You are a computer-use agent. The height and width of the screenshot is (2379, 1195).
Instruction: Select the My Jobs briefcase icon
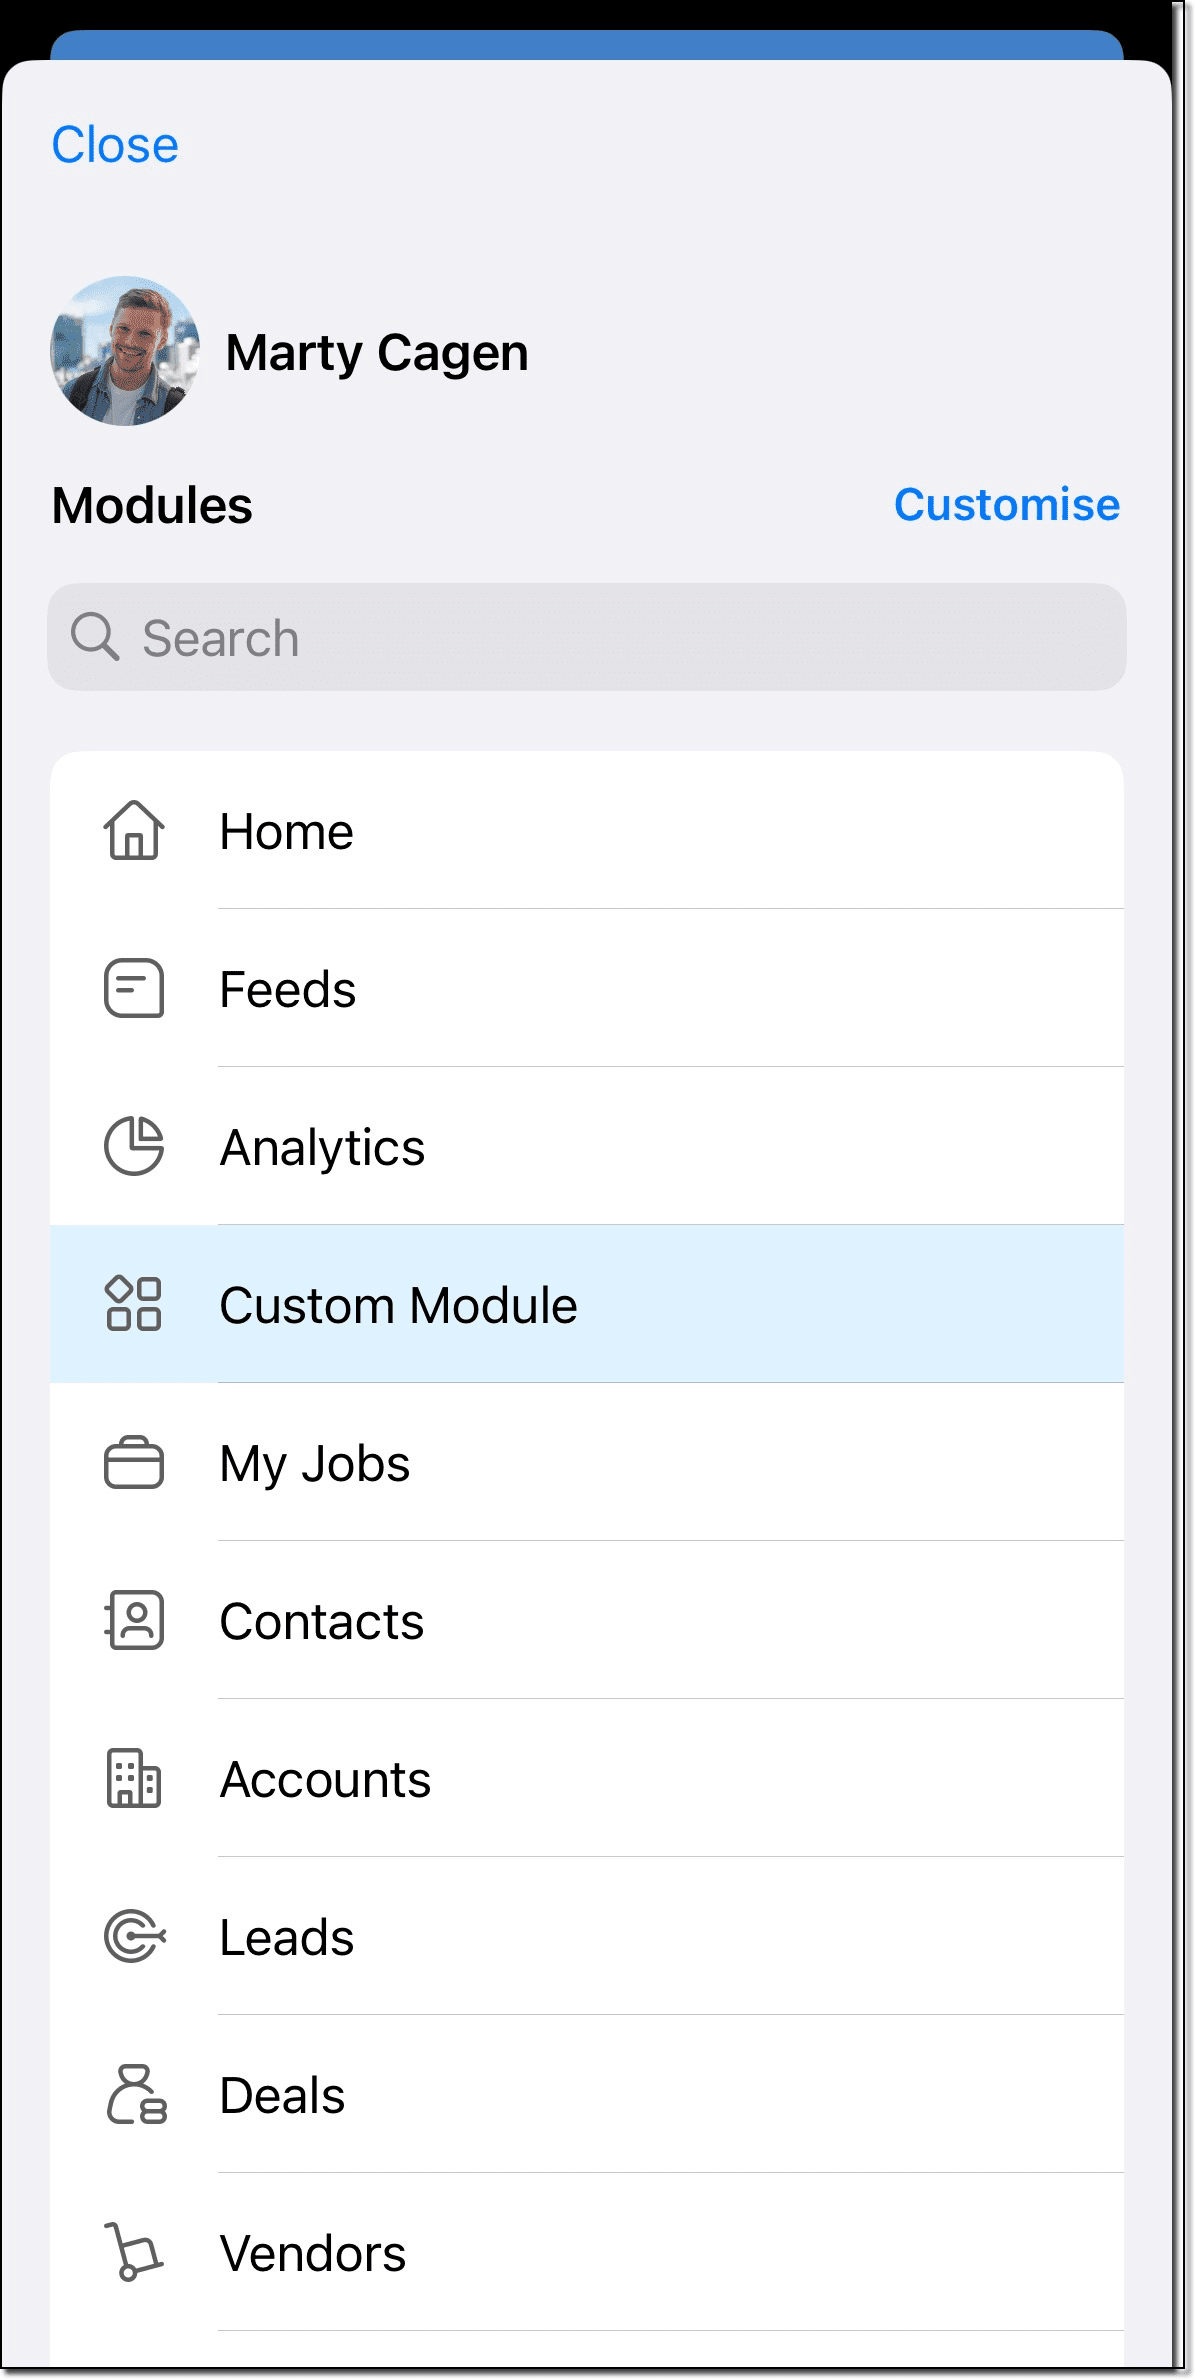(x=134, y=1463)
